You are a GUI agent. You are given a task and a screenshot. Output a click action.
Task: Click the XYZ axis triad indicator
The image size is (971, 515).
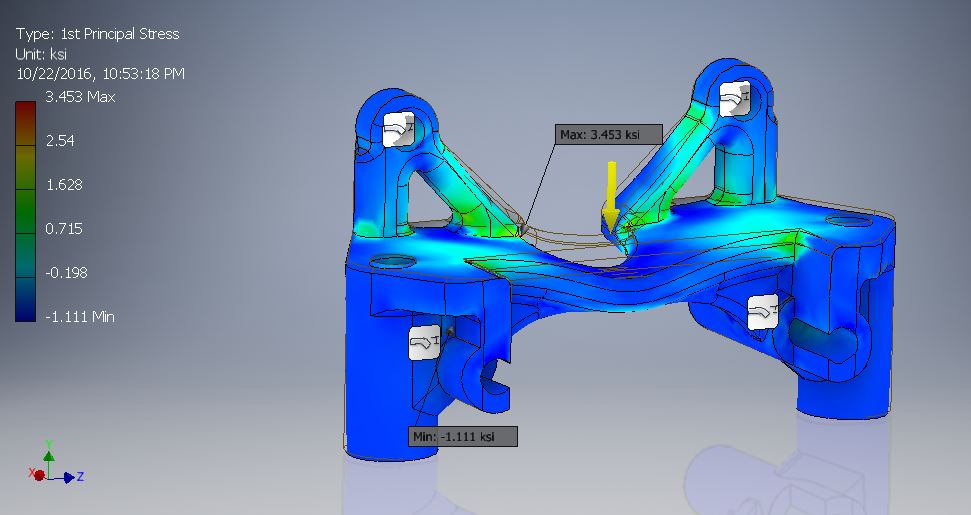55,464
